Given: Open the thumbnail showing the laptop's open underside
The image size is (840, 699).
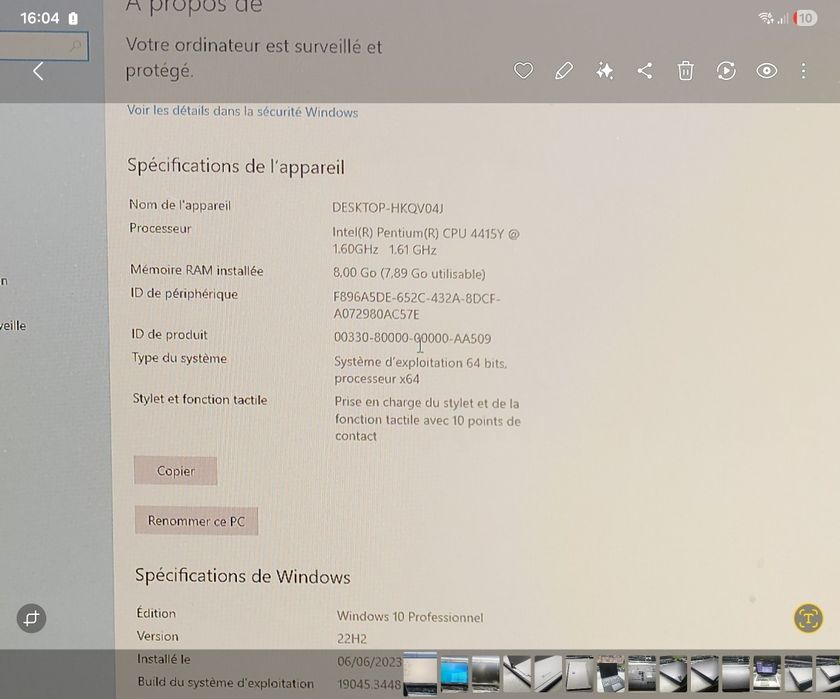Looking at the screenshot, I should coord(642,673).
